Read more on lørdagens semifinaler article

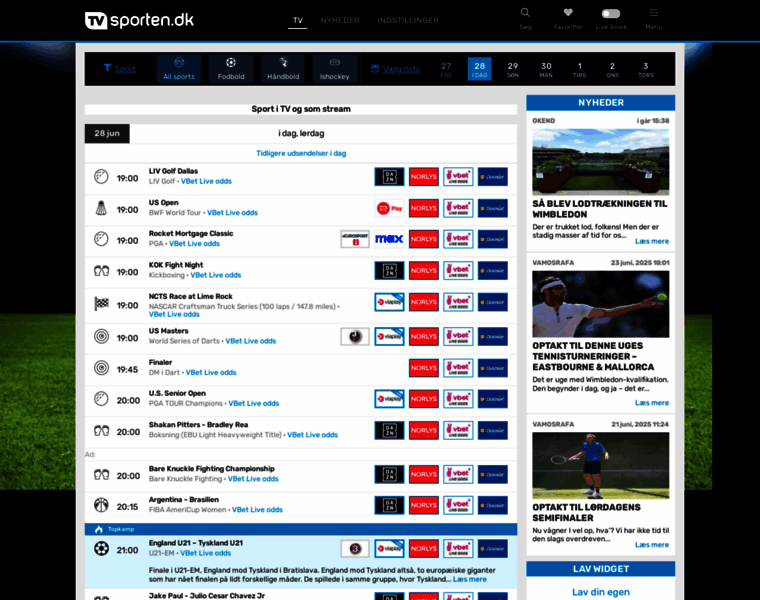click(x=651, y=545)
